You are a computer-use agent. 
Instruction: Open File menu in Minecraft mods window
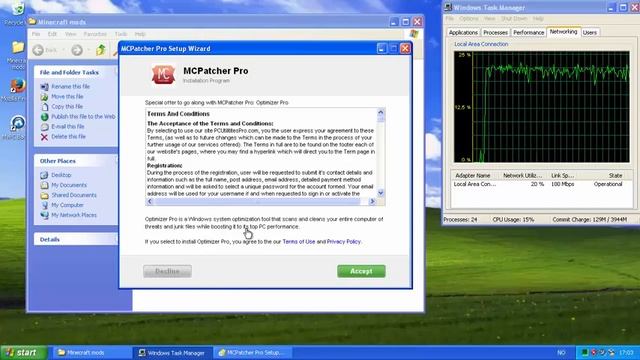(x=36, y=34)
